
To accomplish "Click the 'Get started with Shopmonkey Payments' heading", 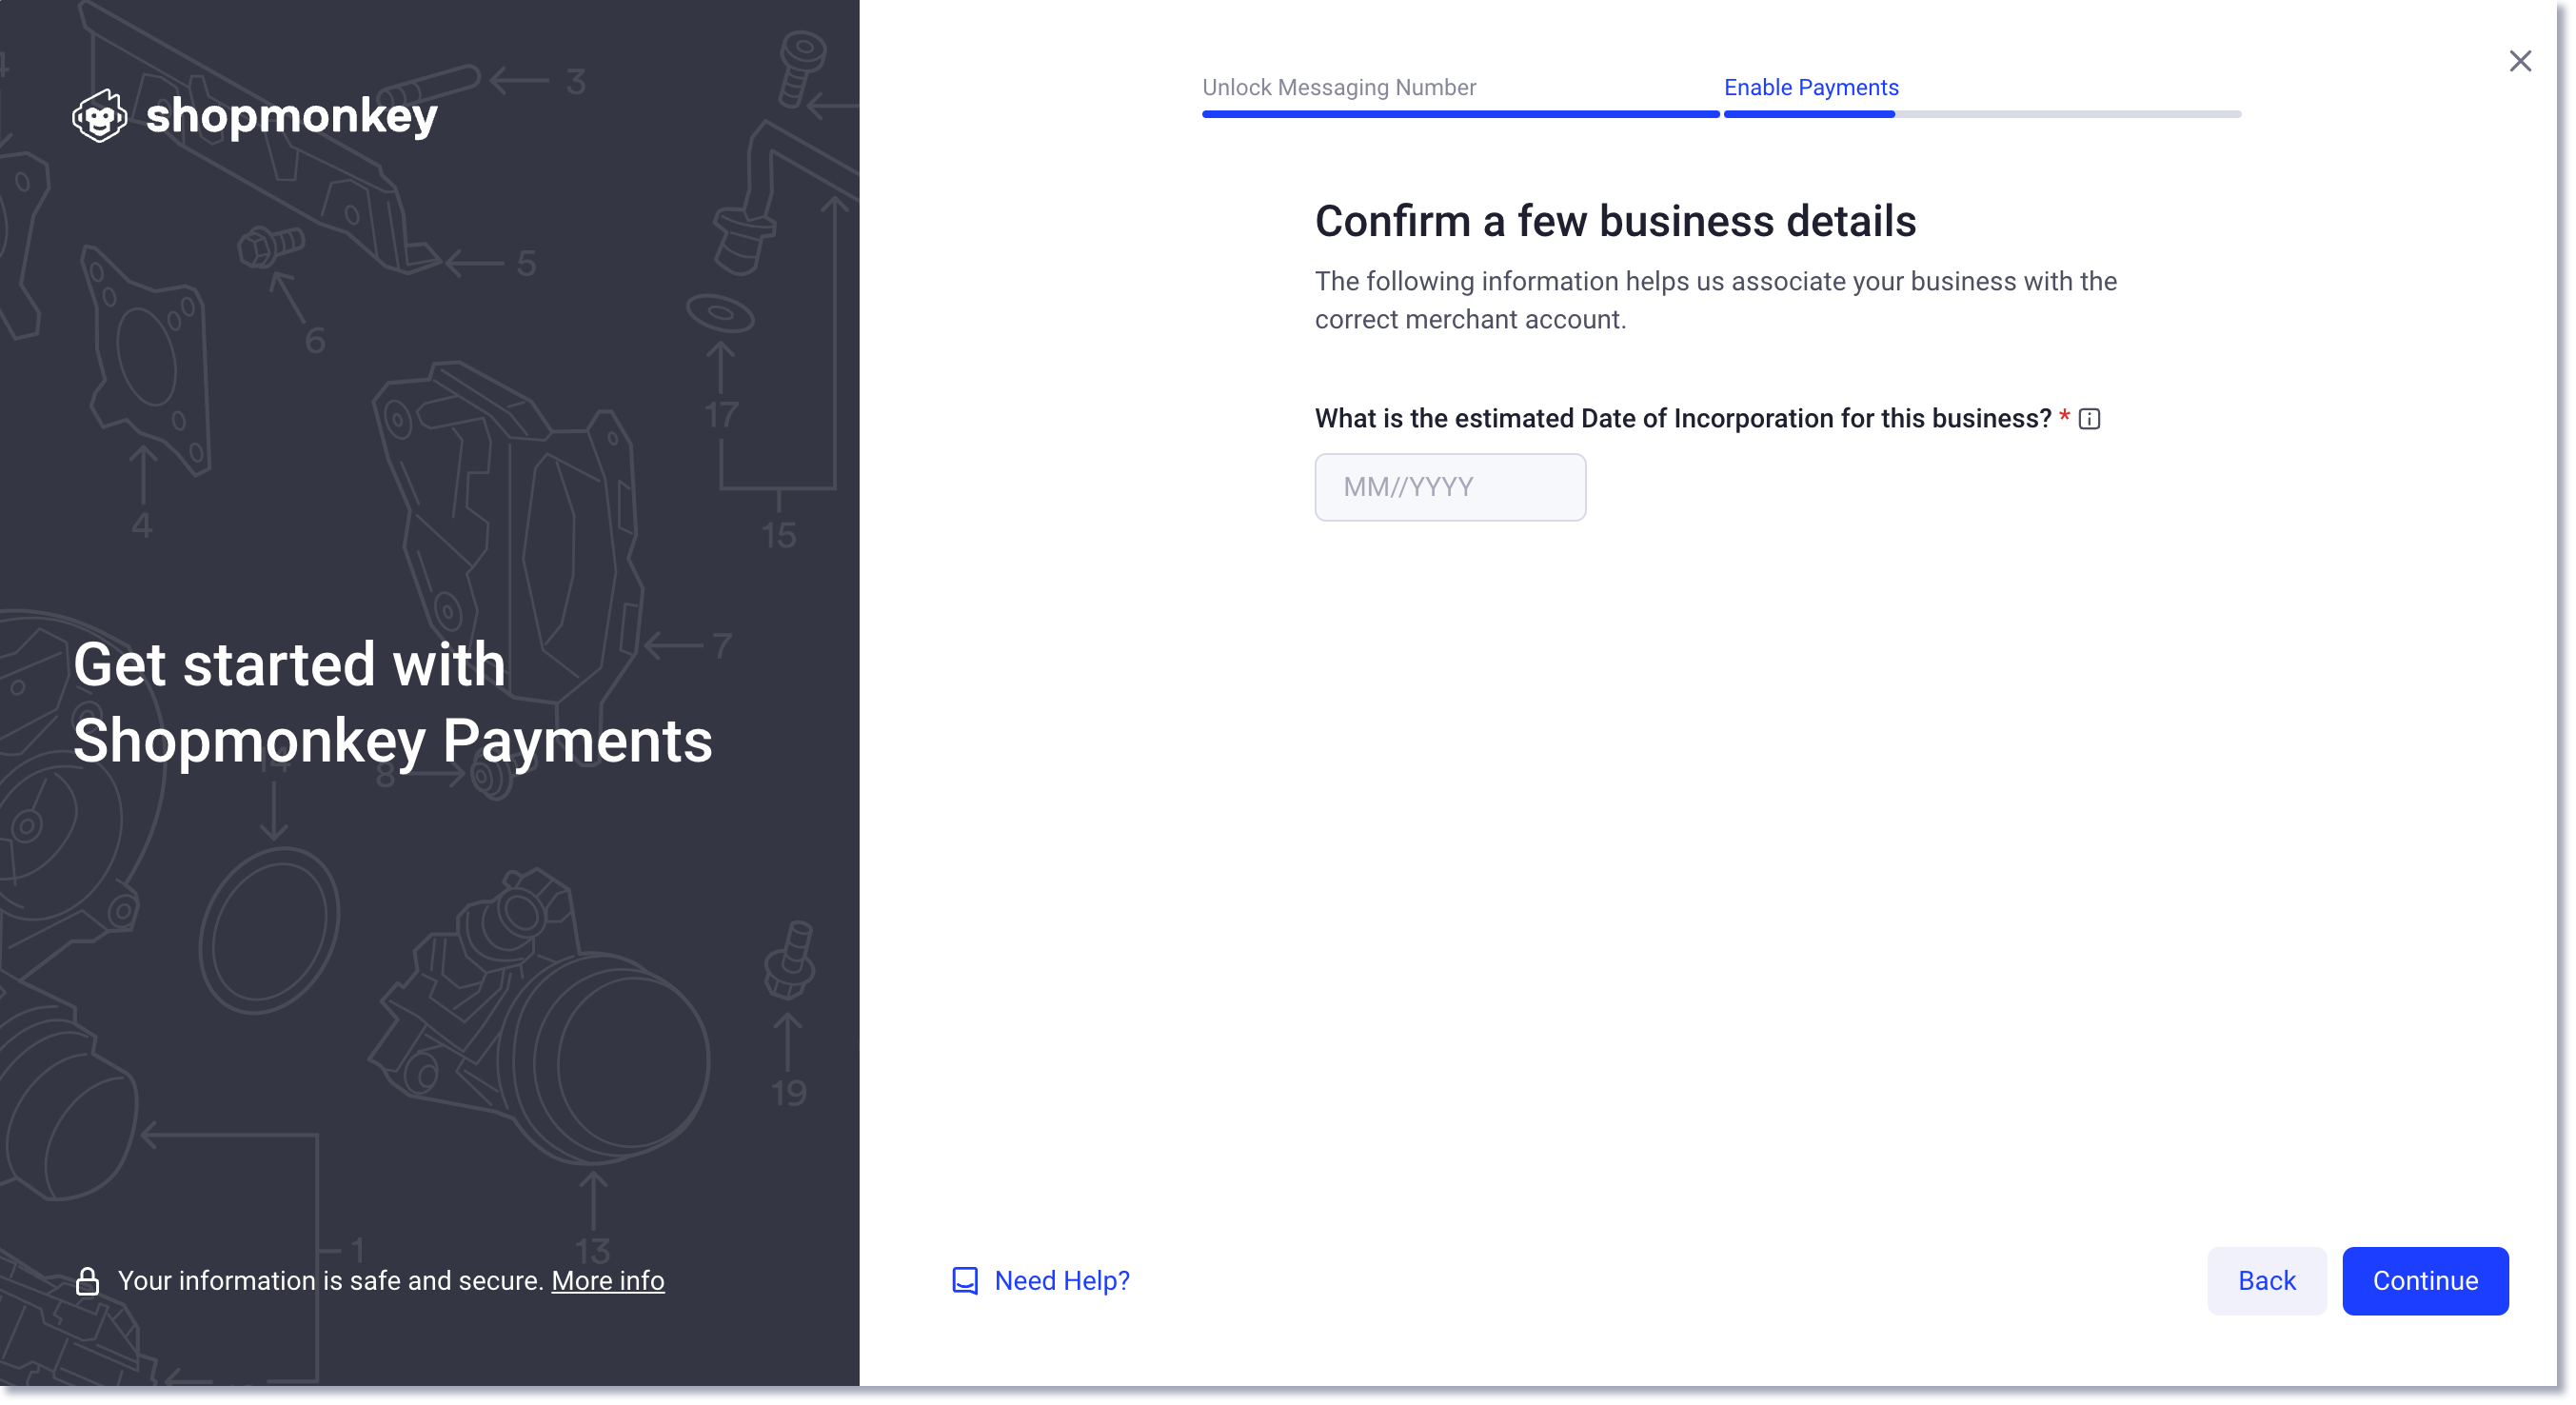I will [x=392, y=703].
